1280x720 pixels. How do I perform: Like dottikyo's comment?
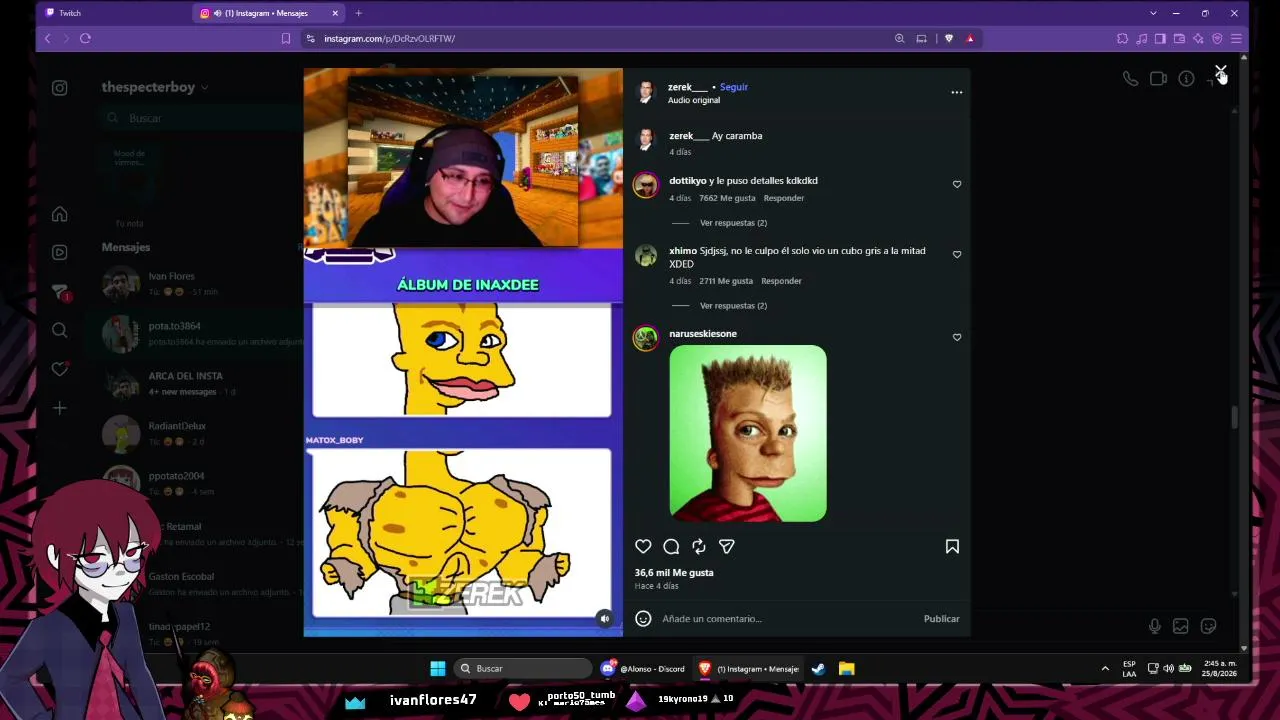957,184
